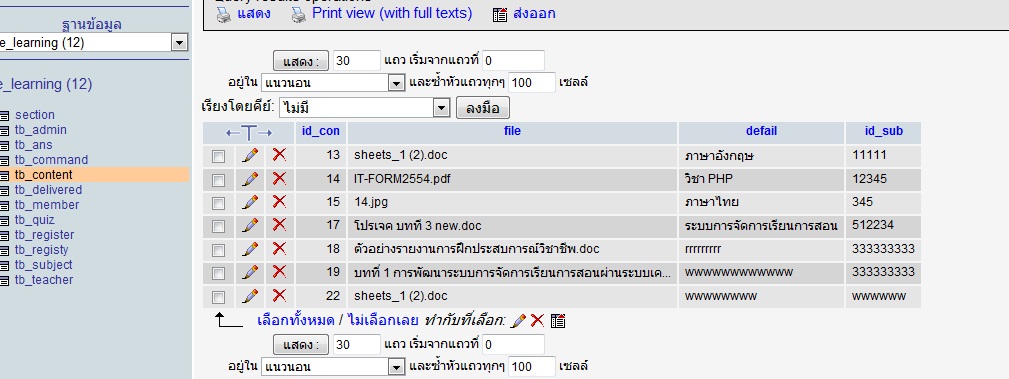Tick checkbox for id_con 18
The height and width of the screenshot is (379, 1009).
point(219,250)
